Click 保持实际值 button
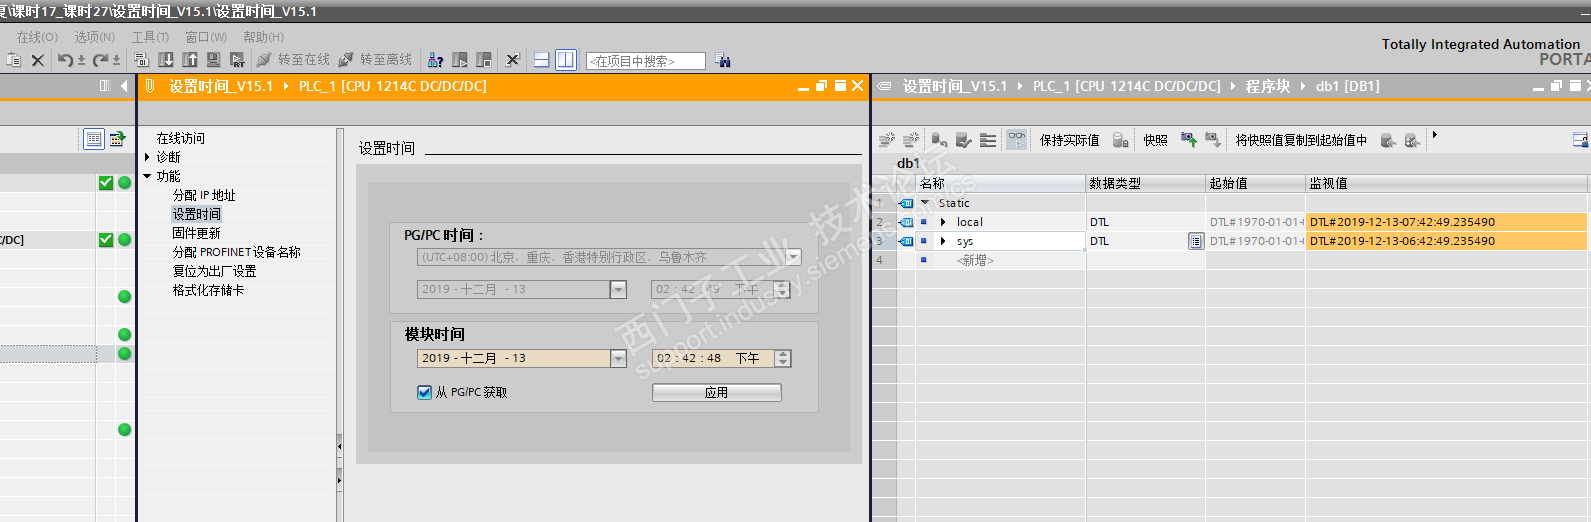 [x=1069, y=140]
